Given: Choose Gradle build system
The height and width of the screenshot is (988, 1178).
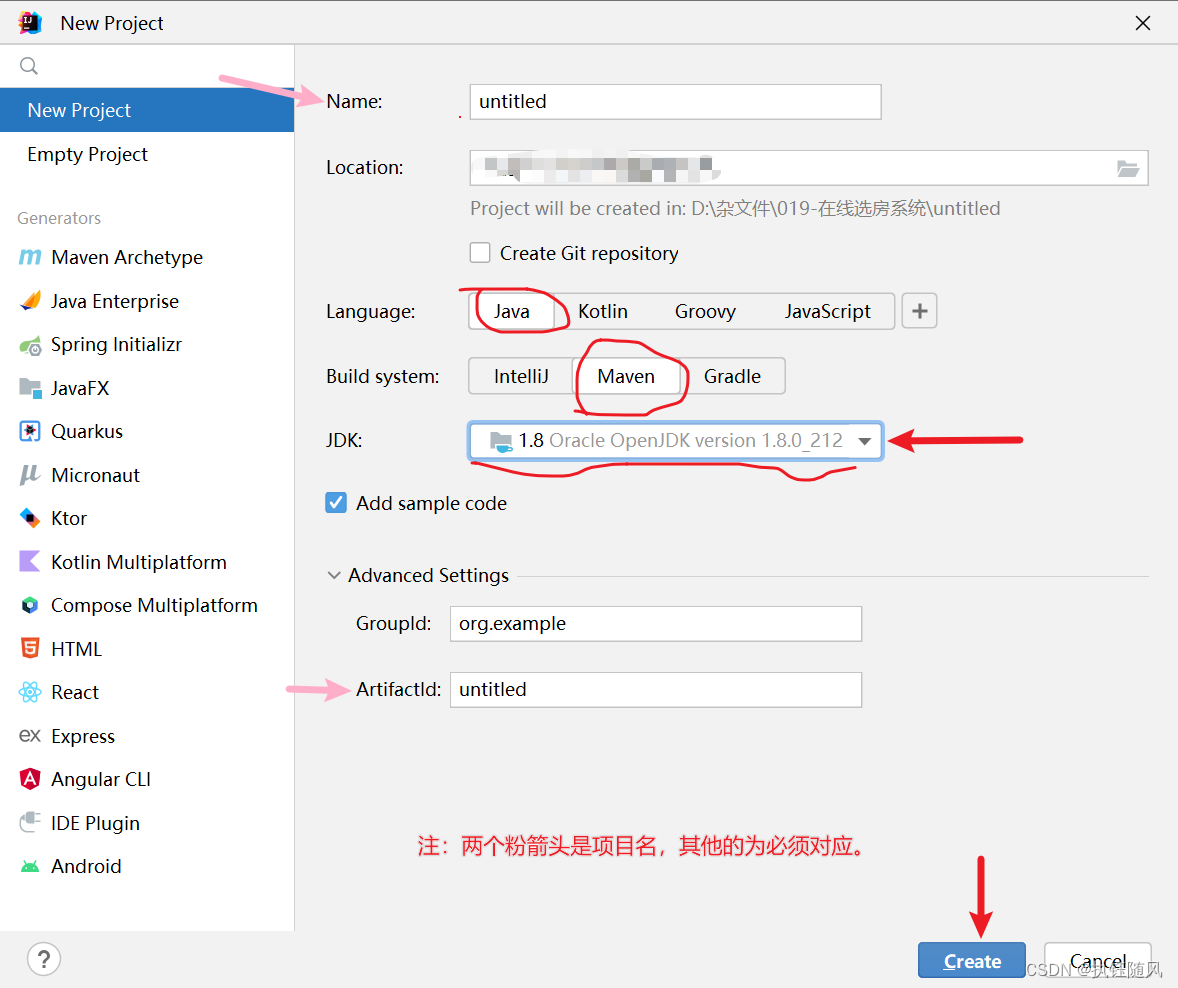Looking at the screenshot, I should [x=732, y=376].
